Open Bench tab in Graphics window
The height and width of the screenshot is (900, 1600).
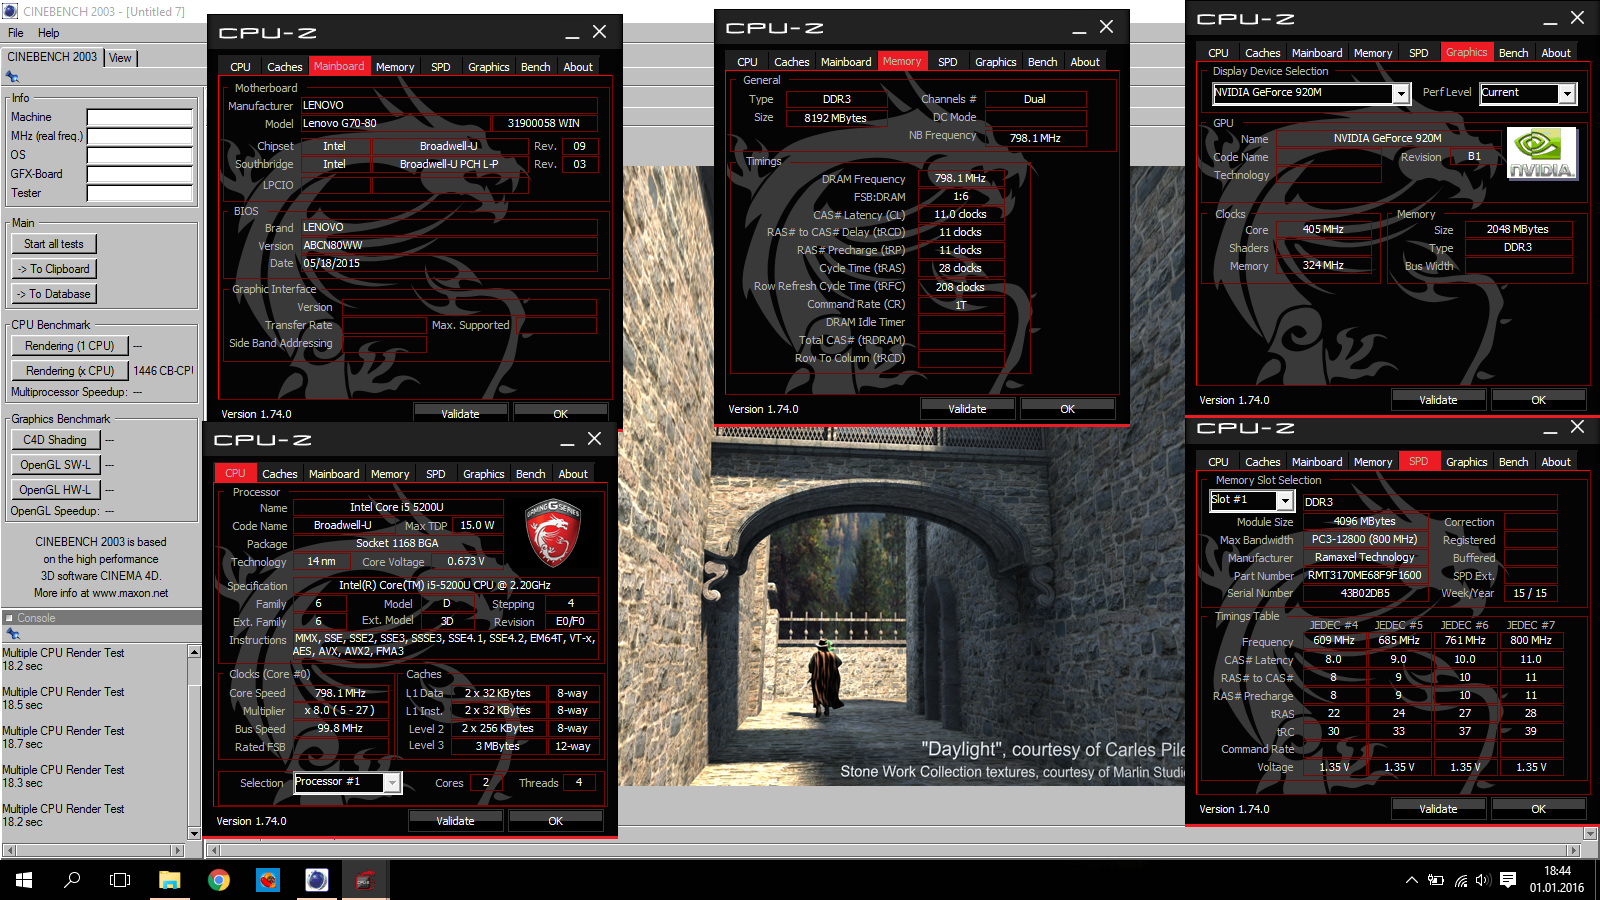click(x=1513, y=53)
